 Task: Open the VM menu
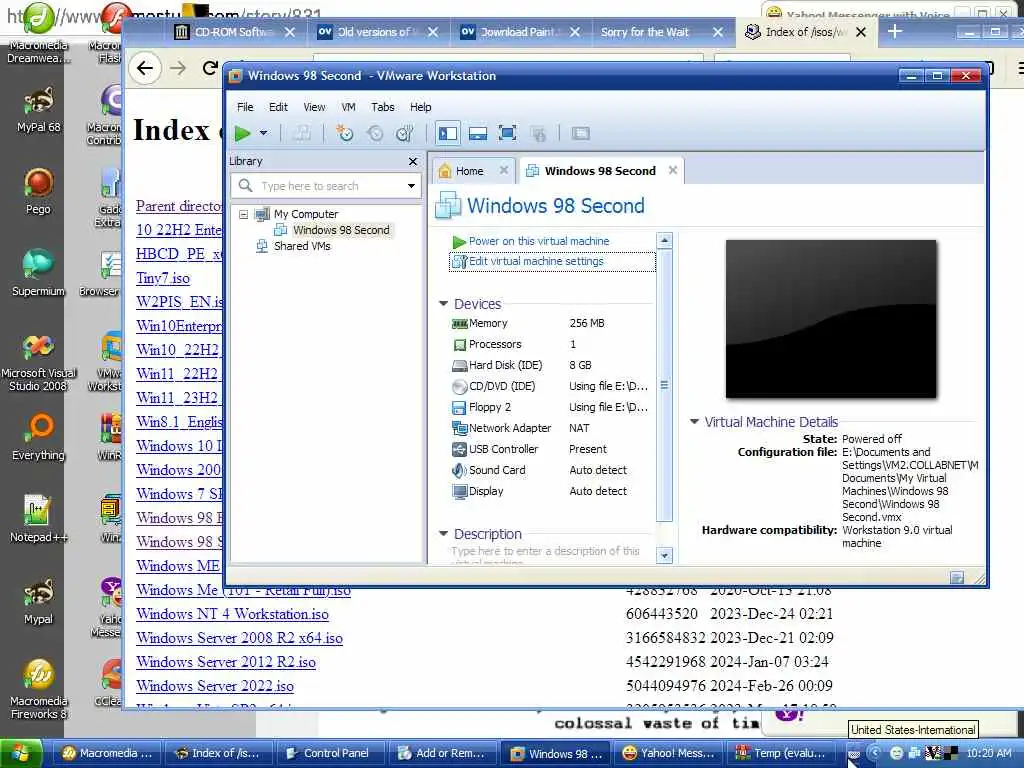[349, 107]
